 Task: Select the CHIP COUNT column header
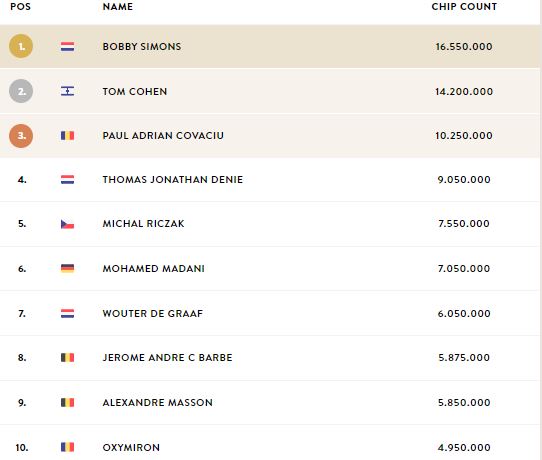pyautogui.click(x=464, y=7)
